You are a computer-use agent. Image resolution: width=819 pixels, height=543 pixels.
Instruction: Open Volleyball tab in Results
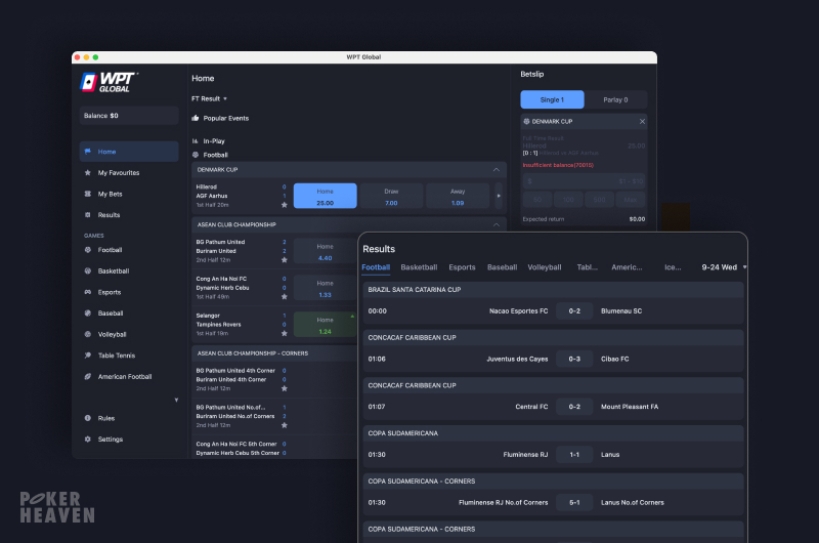544,267
